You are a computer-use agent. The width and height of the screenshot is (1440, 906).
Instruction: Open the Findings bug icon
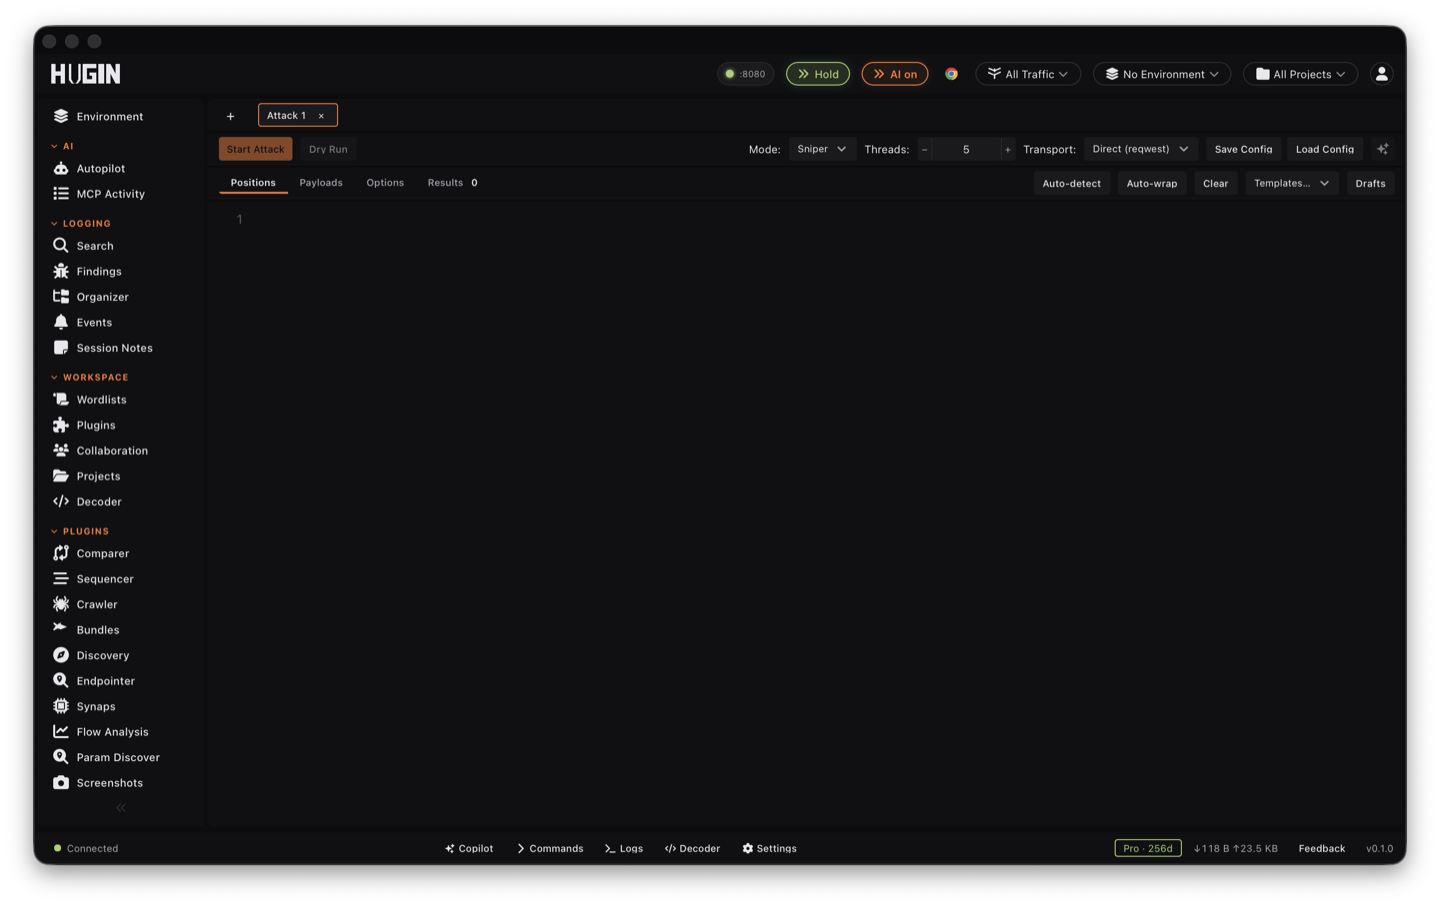(x=61, y=271)
